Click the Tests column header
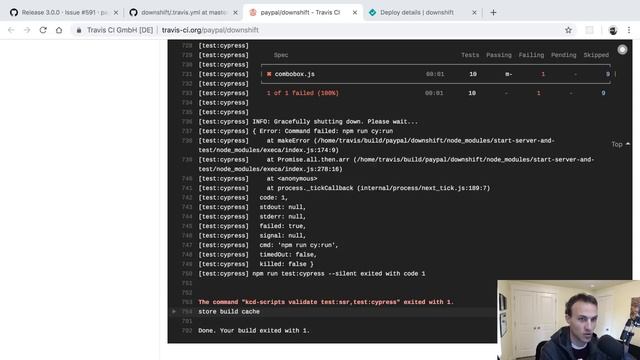The height and width of the screenshot is (360, 640). coord(470,55)
